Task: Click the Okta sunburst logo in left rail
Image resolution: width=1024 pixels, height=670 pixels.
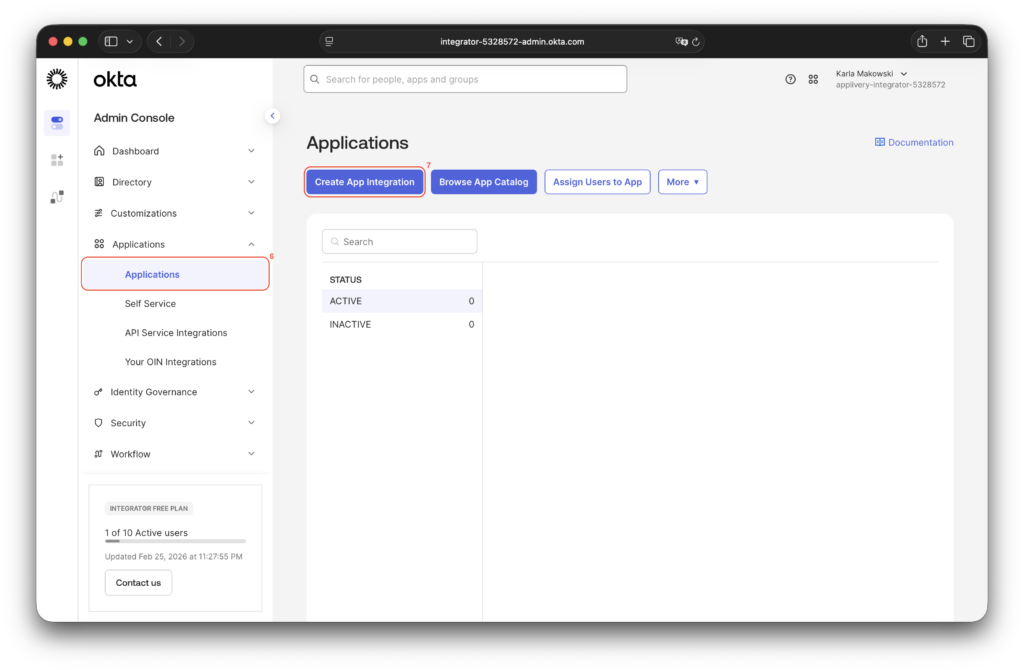Action: [57, 79]
